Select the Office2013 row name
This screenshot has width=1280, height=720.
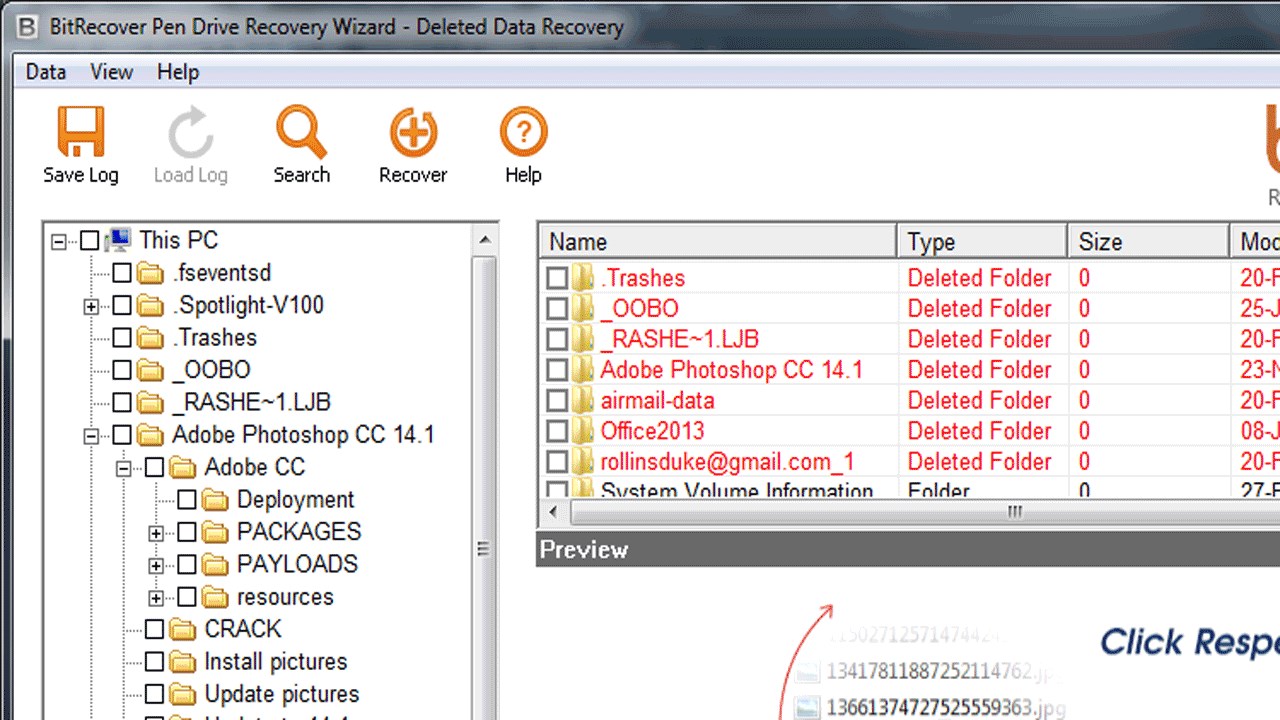coord(652,431)
